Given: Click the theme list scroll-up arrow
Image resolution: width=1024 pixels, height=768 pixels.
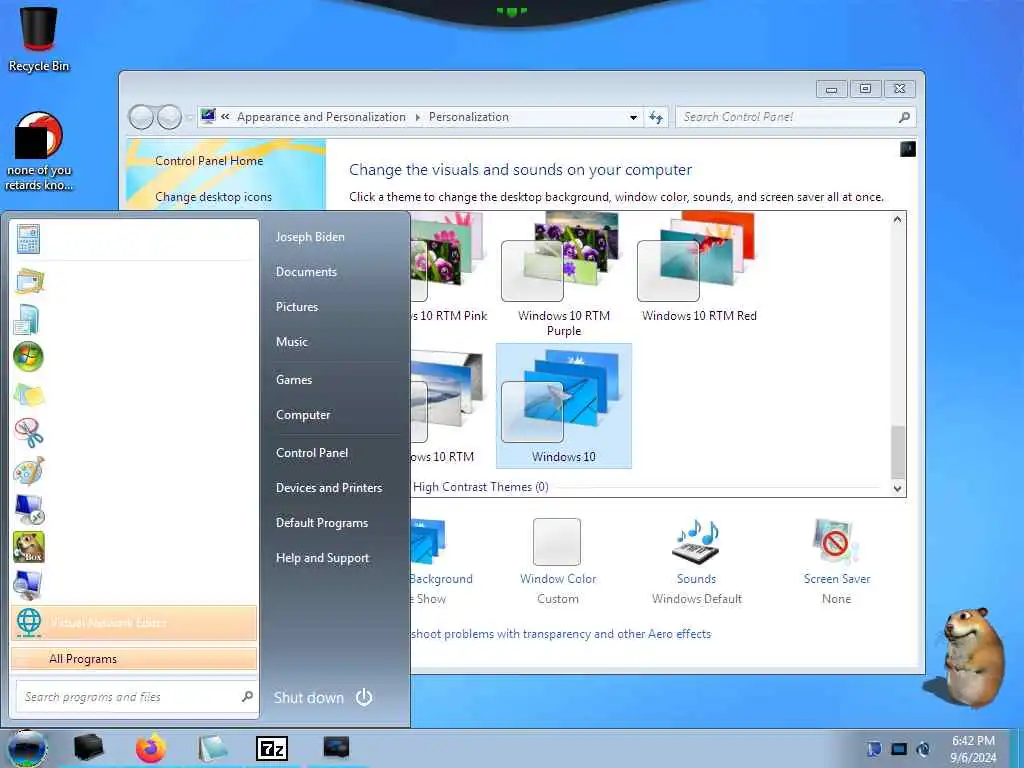Looking at the screenshot, I should (x=898, y=219).
